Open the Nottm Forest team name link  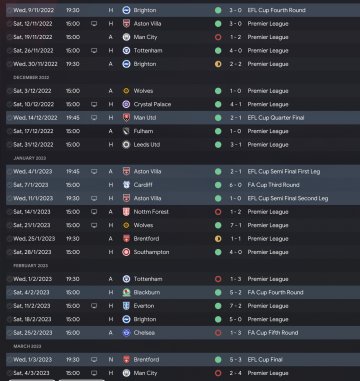point(151,212)
